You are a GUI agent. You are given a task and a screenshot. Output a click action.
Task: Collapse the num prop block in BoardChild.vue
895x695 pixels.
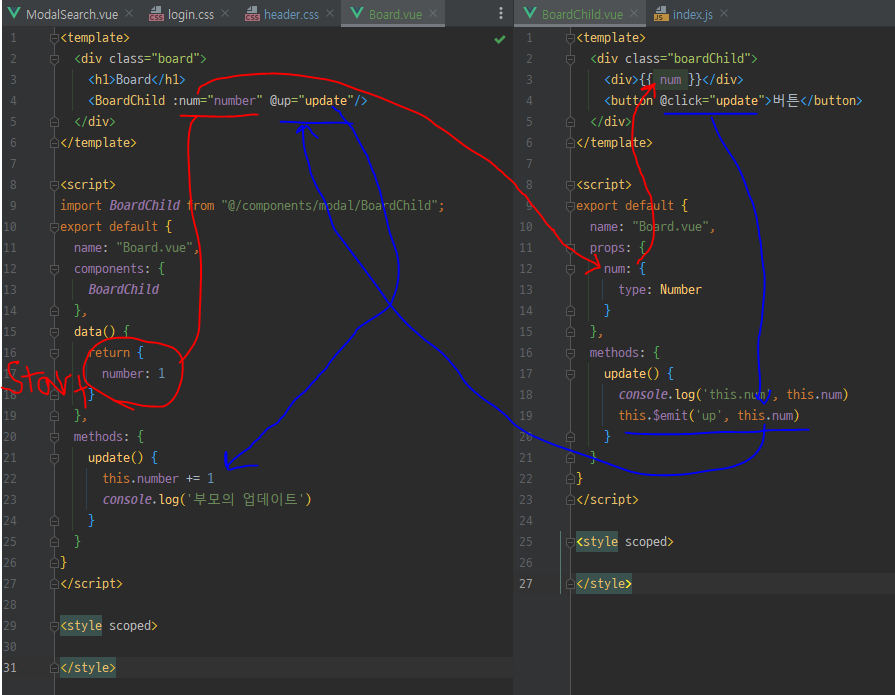[570, 269]
